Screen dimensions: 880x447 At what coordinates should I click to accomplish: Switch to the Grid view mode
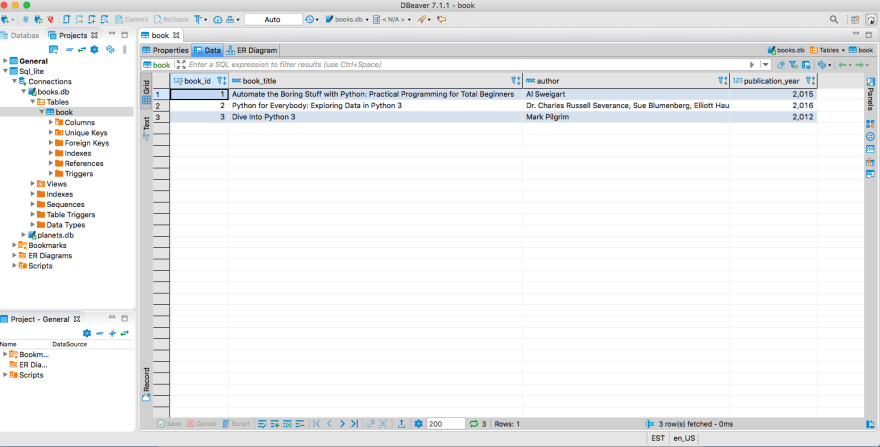click(x=146, y=93)
